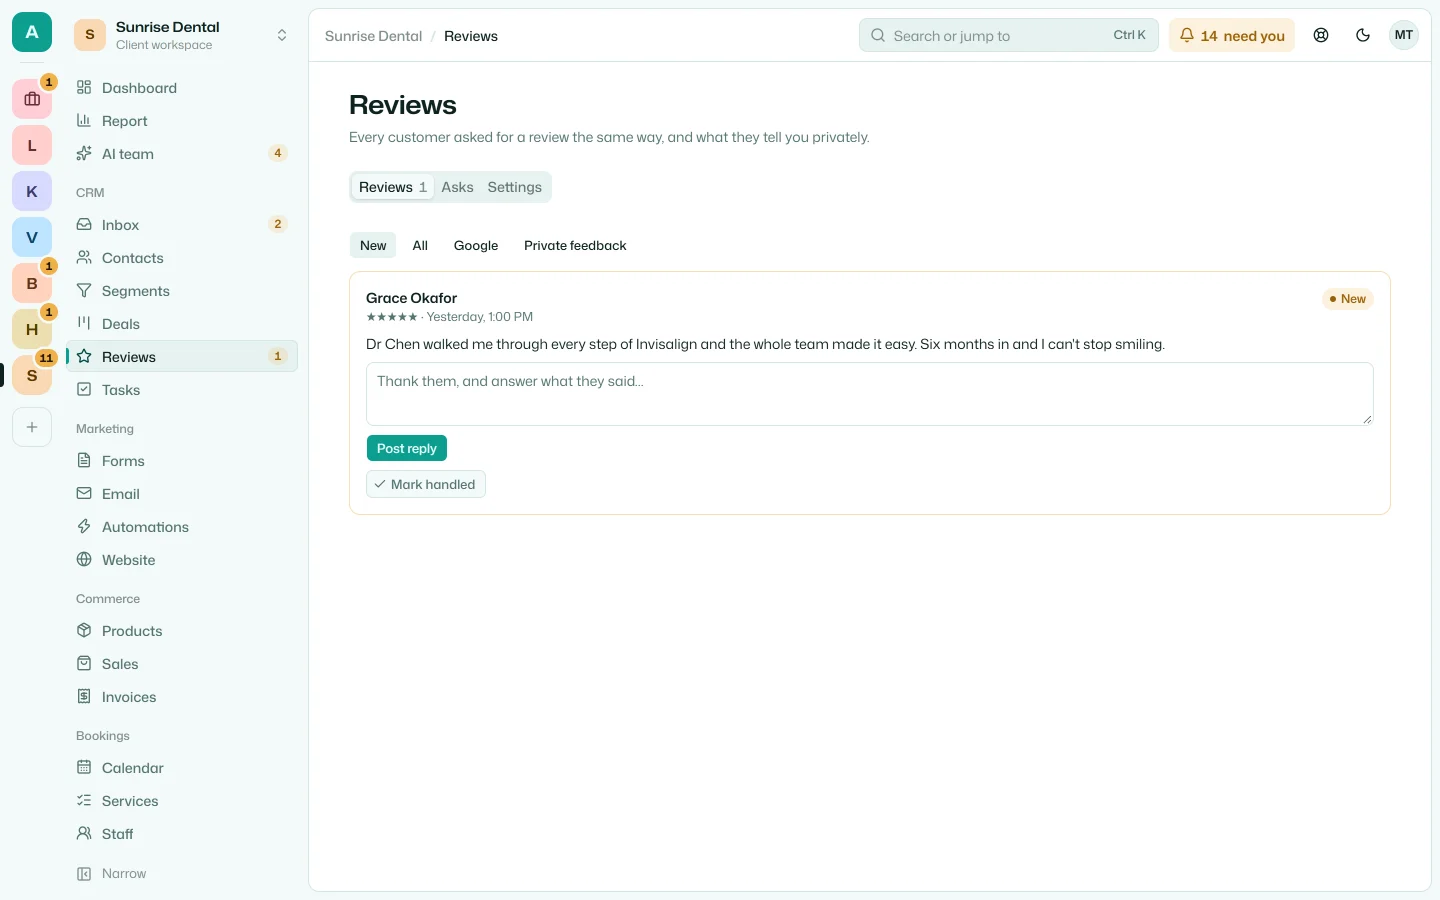Click Sunrise Dental breadcrumb link

click(374, 36)
